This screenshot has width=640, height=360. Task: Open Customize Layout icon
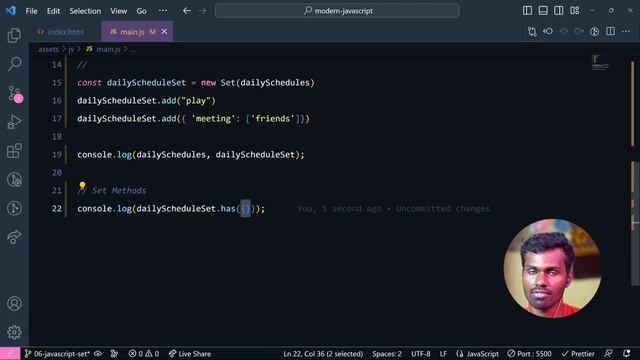[575, 11]
